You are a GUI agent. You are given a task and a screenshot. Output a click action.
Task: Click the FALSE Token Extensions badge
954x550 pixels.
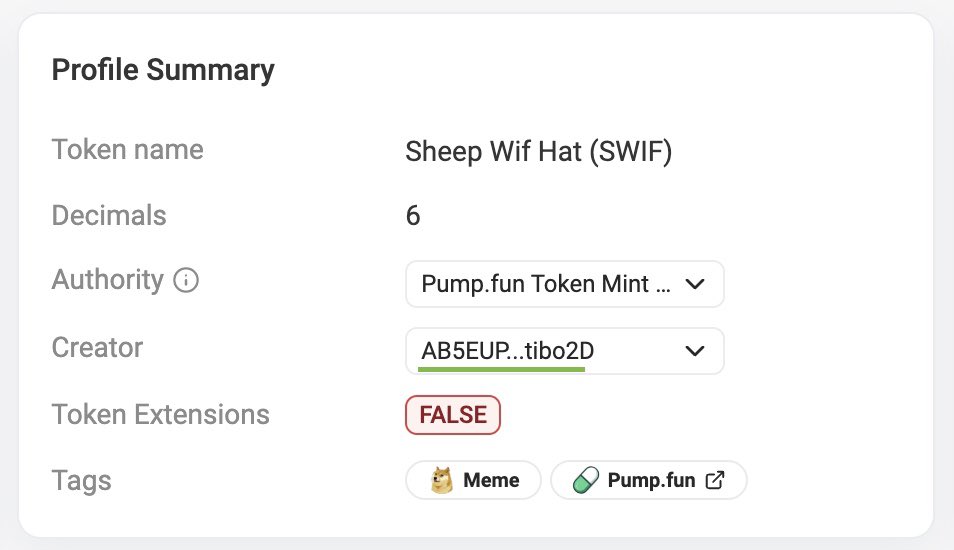452,415
